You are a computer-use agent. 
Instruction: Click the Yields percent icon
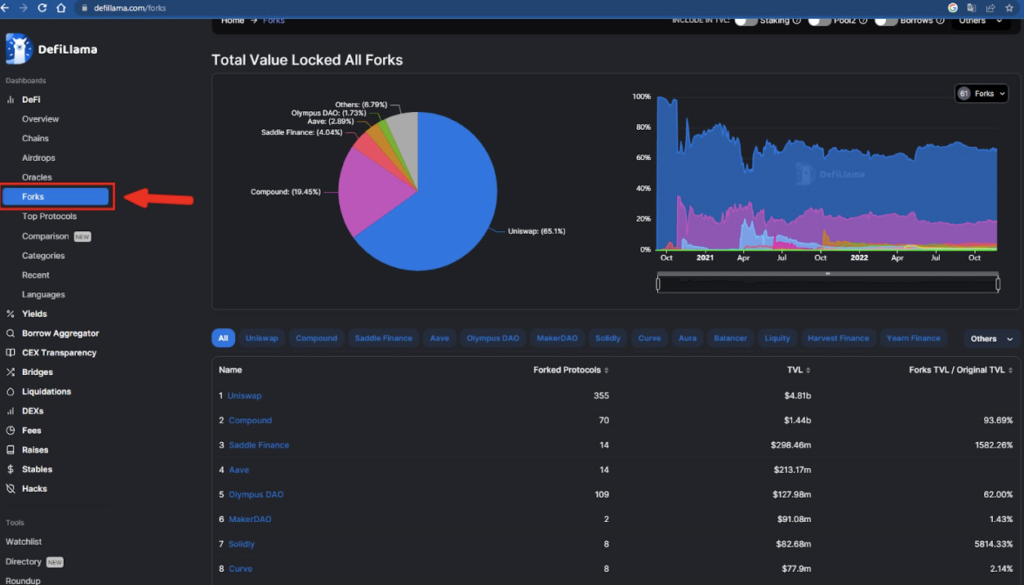[10, 314]
